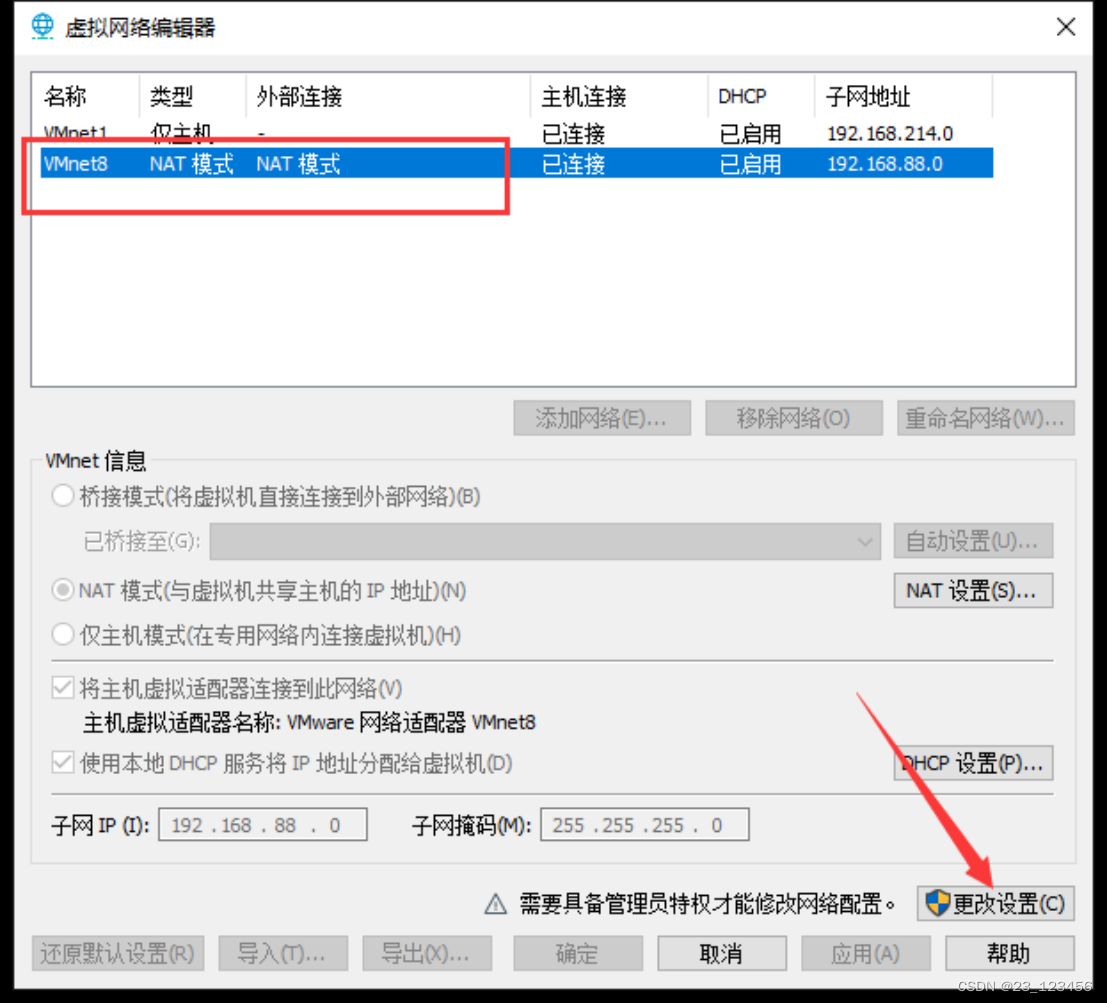
Task: Click the globe icon in the title bar
Action: (x=41, y=26)
